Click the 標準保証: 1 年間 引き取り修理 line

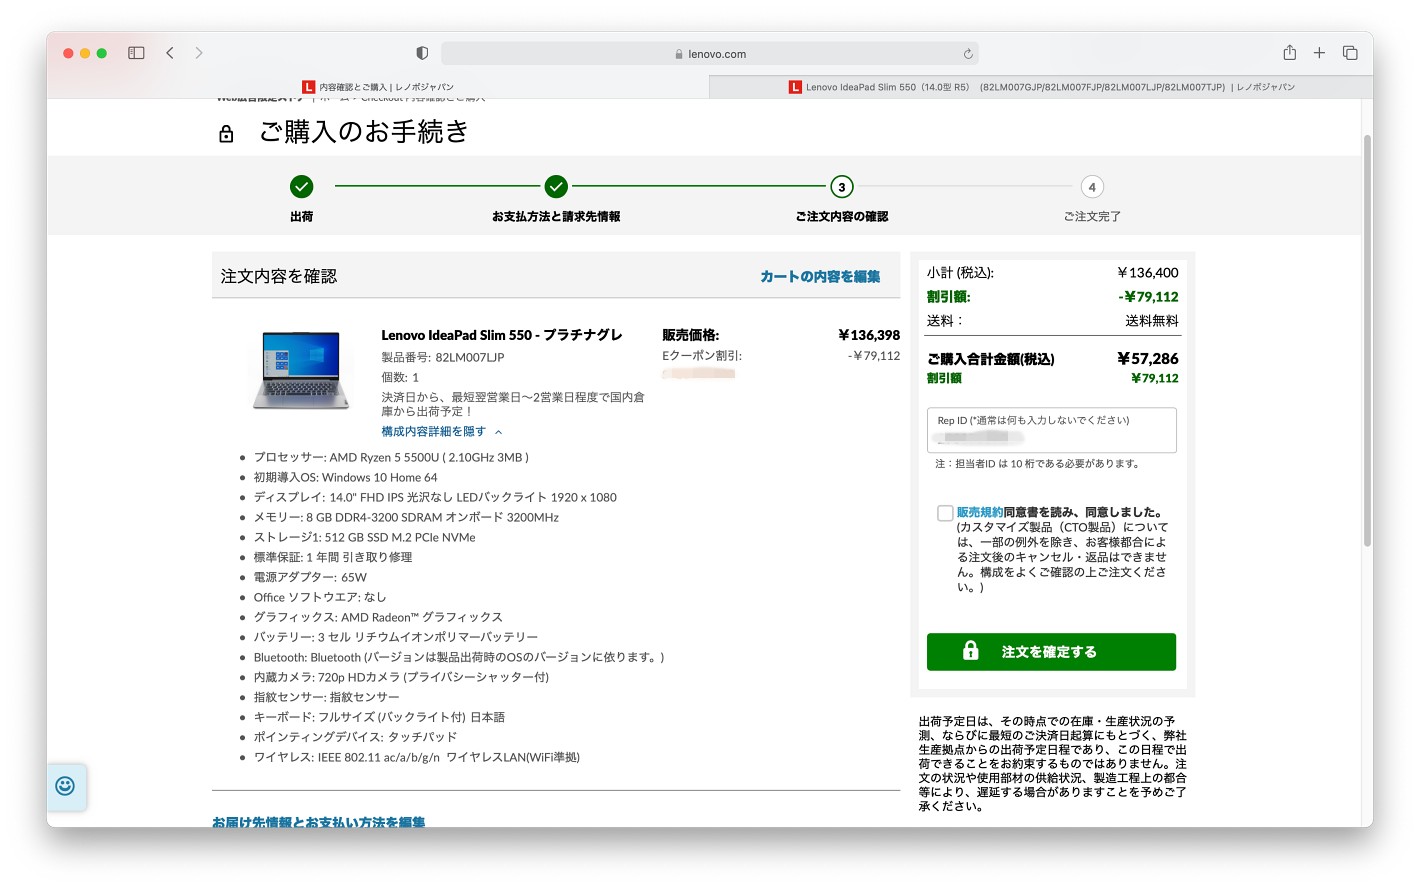click(x=332, y=557)
